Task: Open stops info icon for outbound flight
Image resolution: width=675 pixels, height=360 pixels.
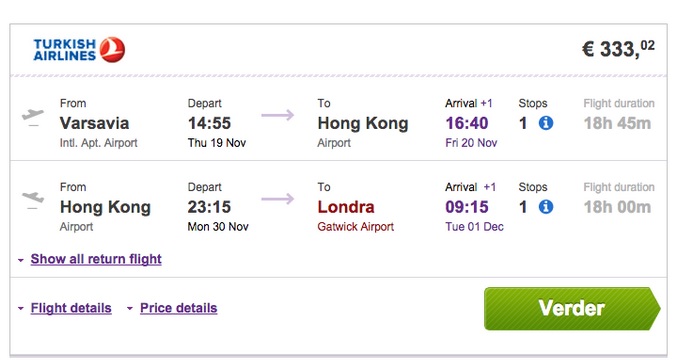Action: (x=546, y=123)
